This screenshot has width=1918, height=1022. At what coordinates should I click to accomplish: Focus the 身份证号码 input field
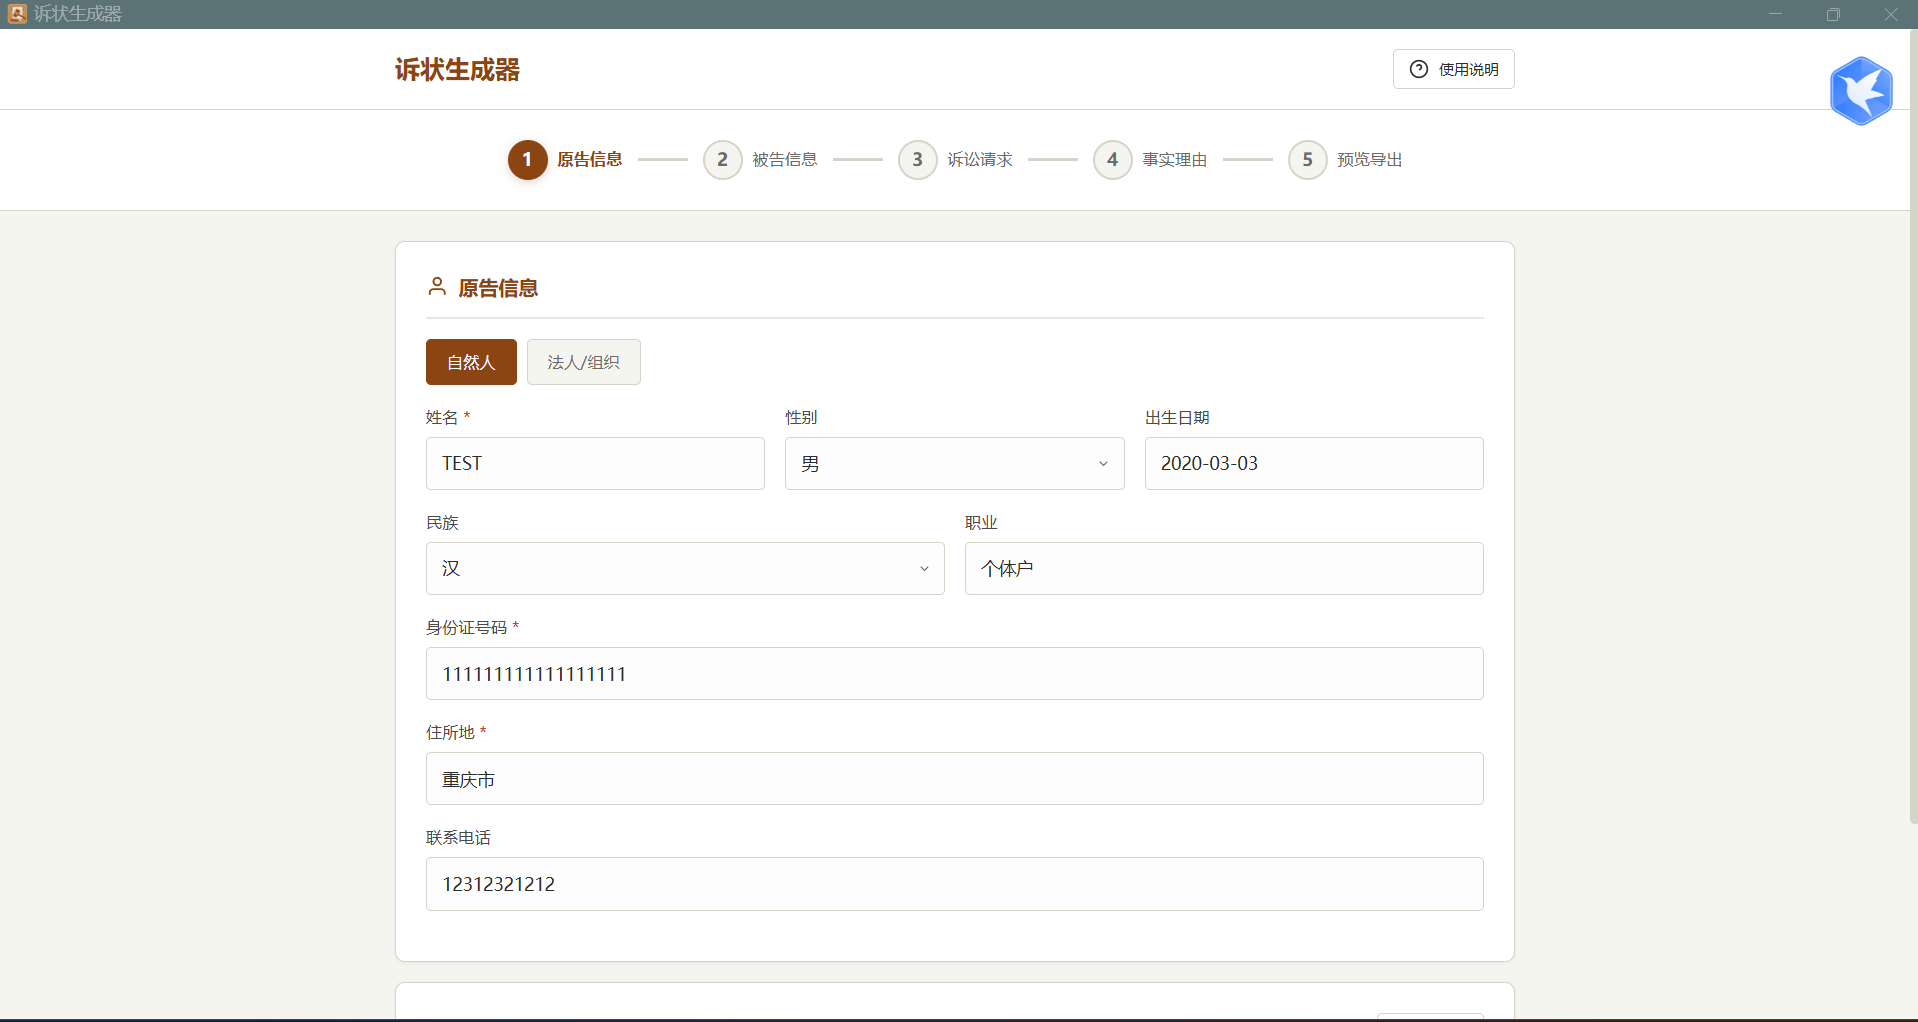coord(954,674)
